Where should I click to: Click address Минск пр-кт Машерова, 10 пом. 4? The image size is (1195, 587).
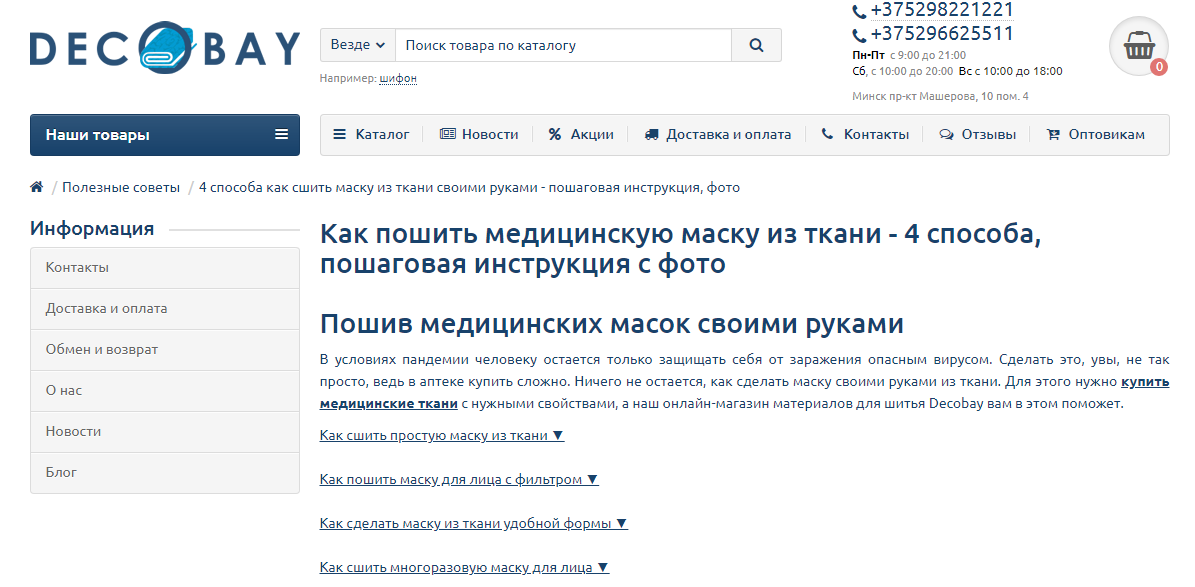[940, 96]
